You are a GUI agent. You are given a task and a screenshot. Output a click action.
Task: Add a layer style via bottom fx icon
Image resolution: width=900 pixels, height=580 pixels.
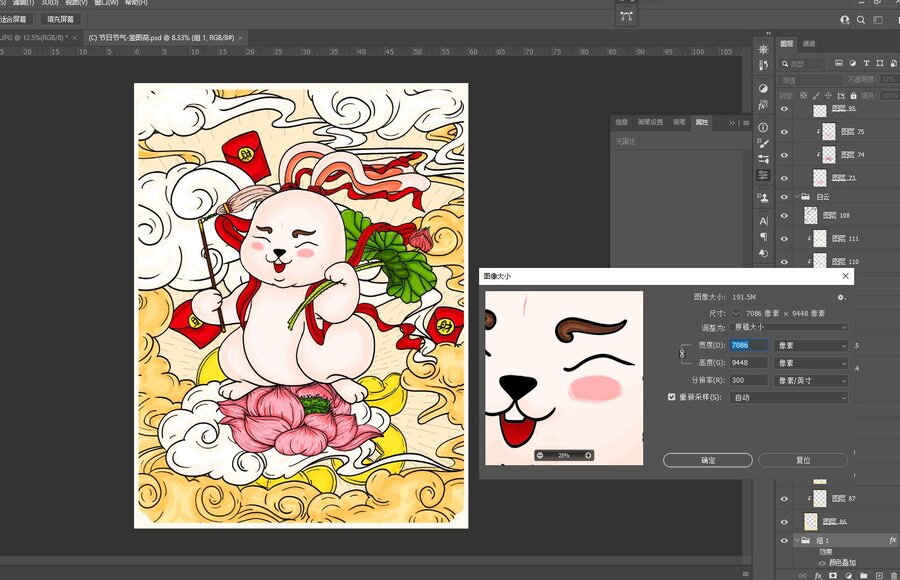click(818, 575)
